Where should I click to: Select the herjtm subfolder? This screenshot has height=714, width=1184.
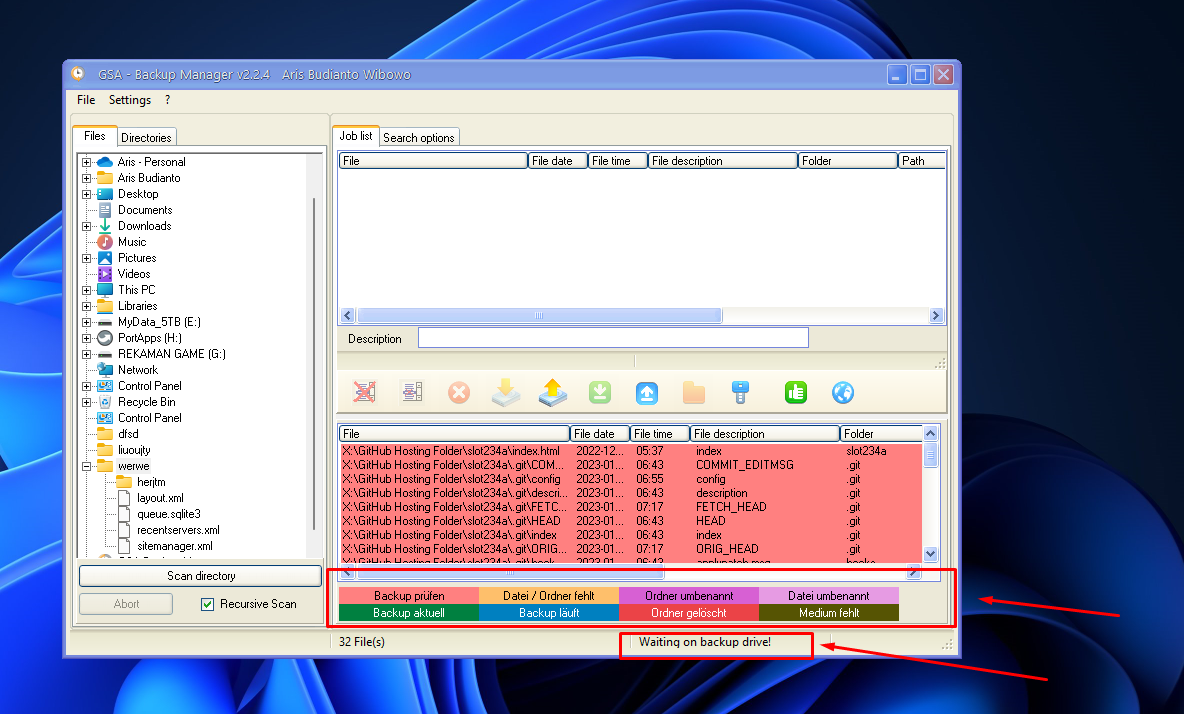151,482
